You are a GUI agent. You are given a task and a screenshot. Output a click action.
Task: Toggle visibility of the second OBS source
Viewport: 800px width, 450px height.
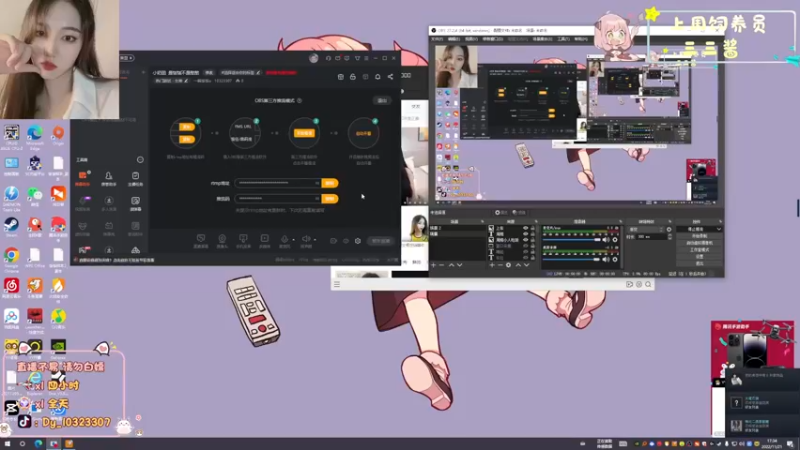(526, 234)
